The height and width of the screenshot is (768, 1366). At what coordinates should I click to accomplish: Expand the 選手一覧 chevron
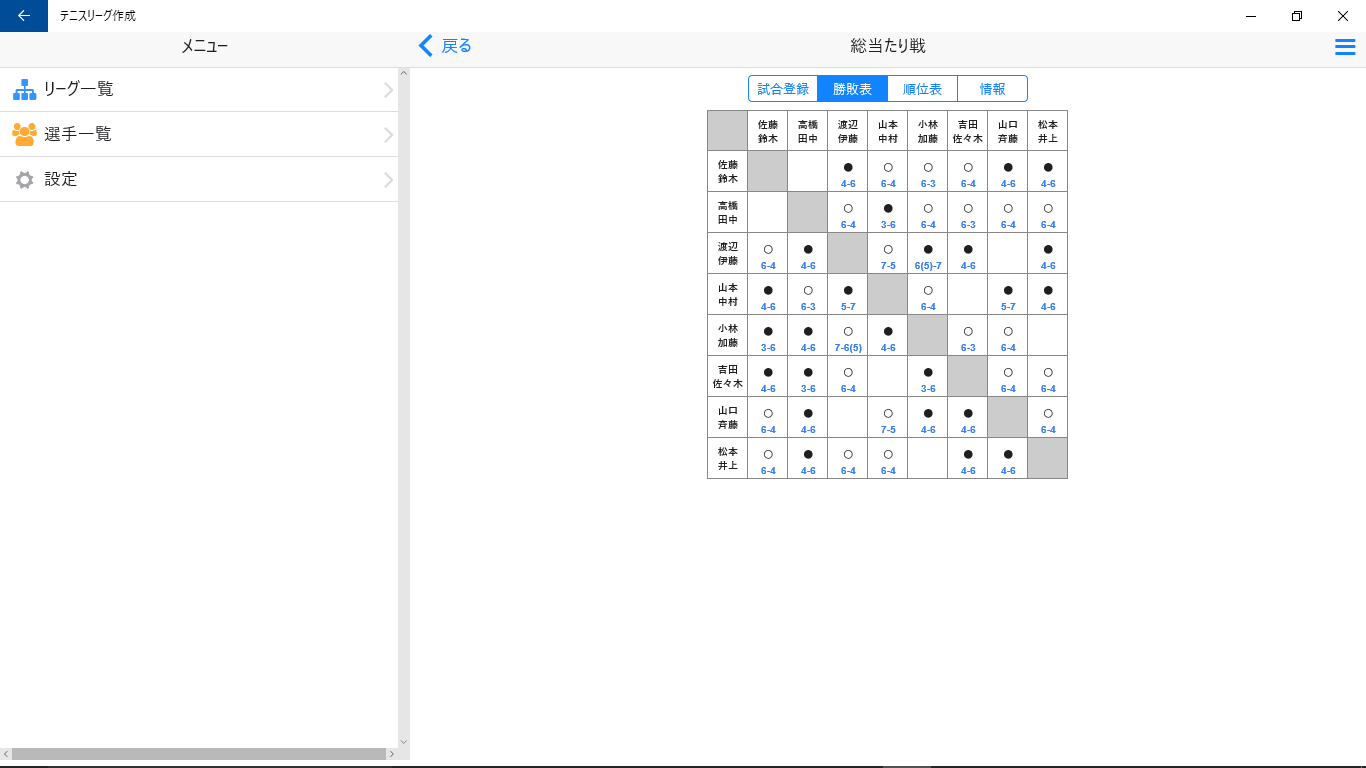click(x=389, y=134)
